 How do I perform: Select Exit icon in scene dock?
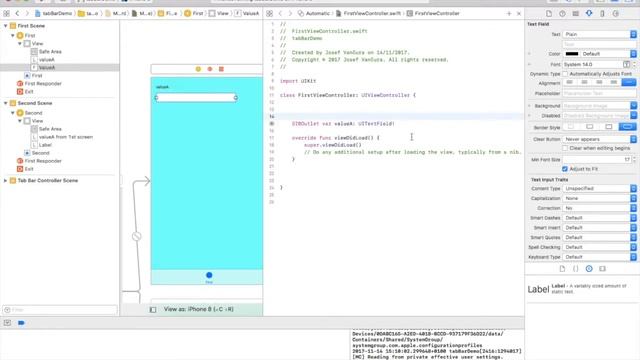(221, 69)
